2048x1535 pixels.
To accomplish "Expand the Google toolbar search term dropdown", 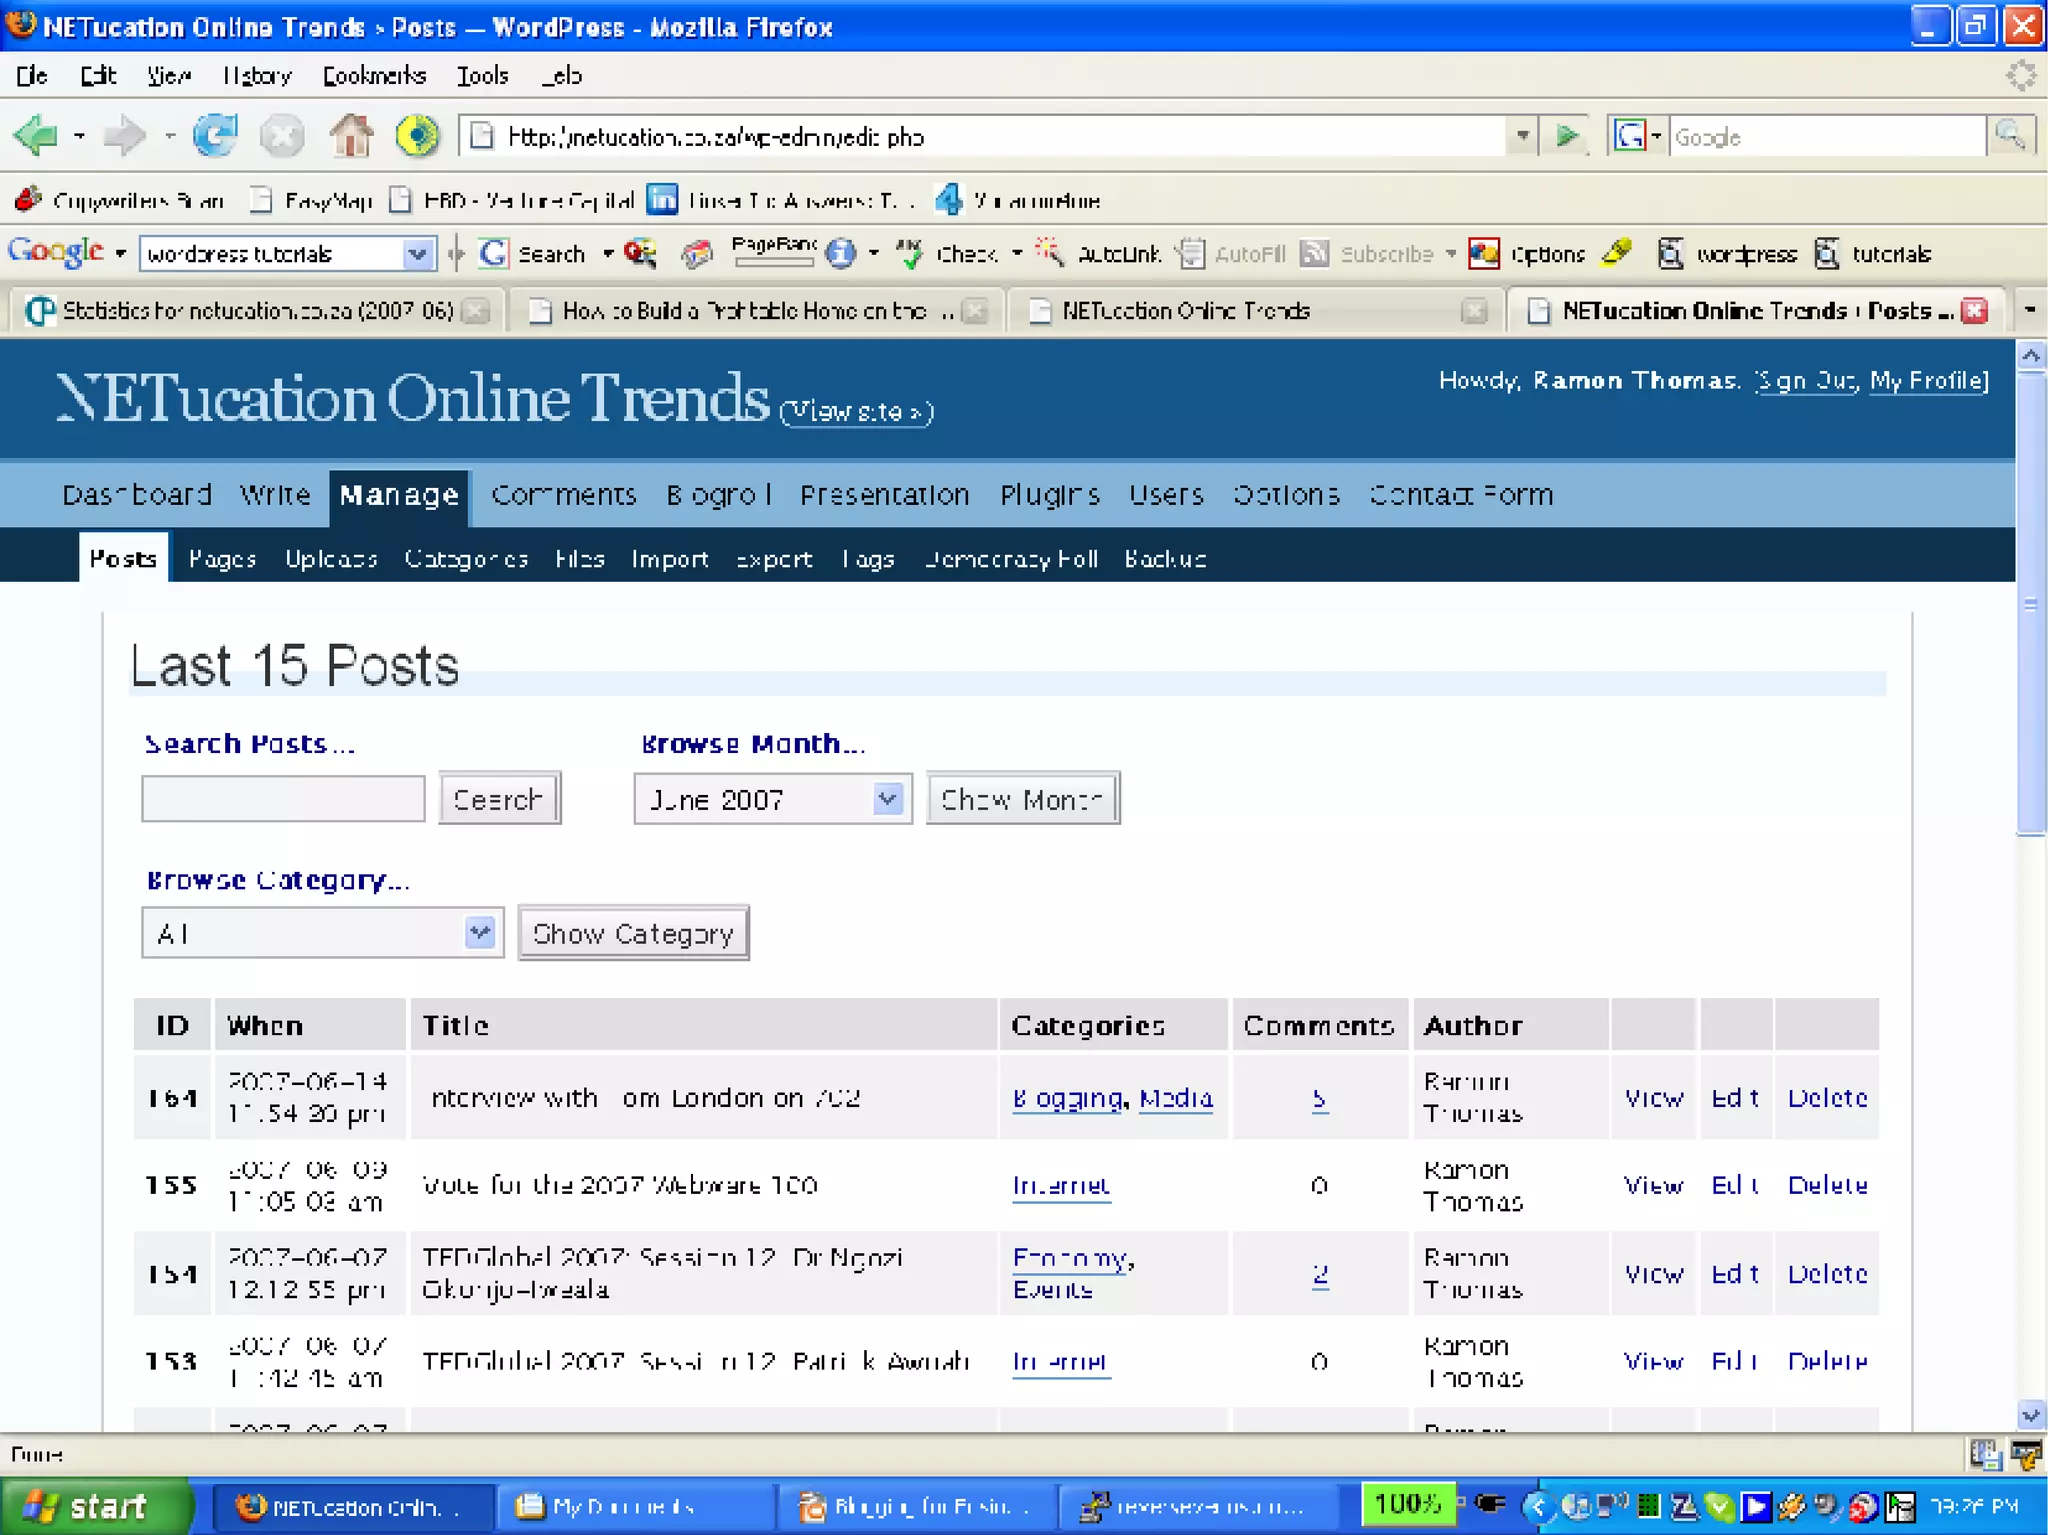I will pos(417,254).
